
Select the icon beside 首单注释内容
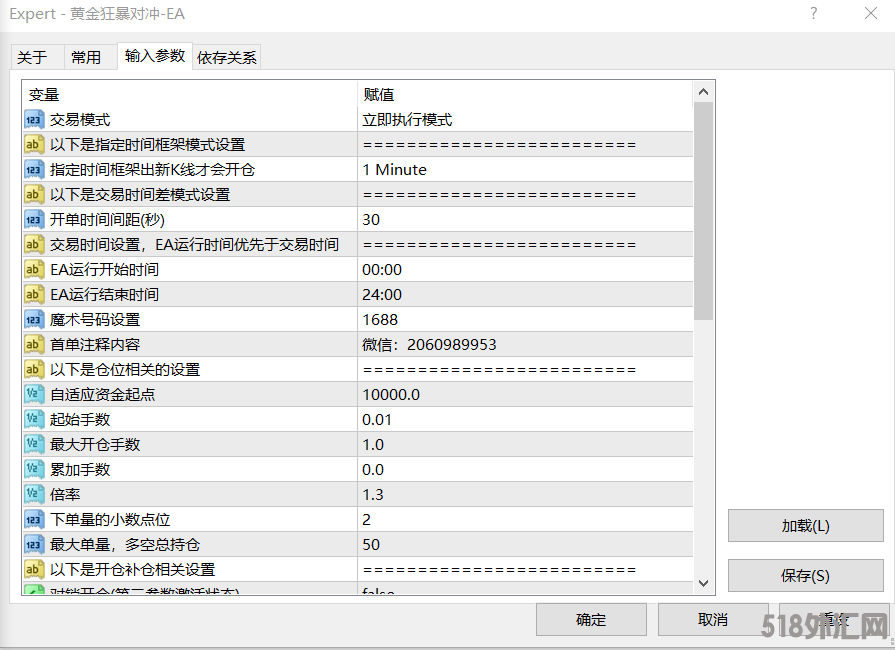[x=34, y=345]
